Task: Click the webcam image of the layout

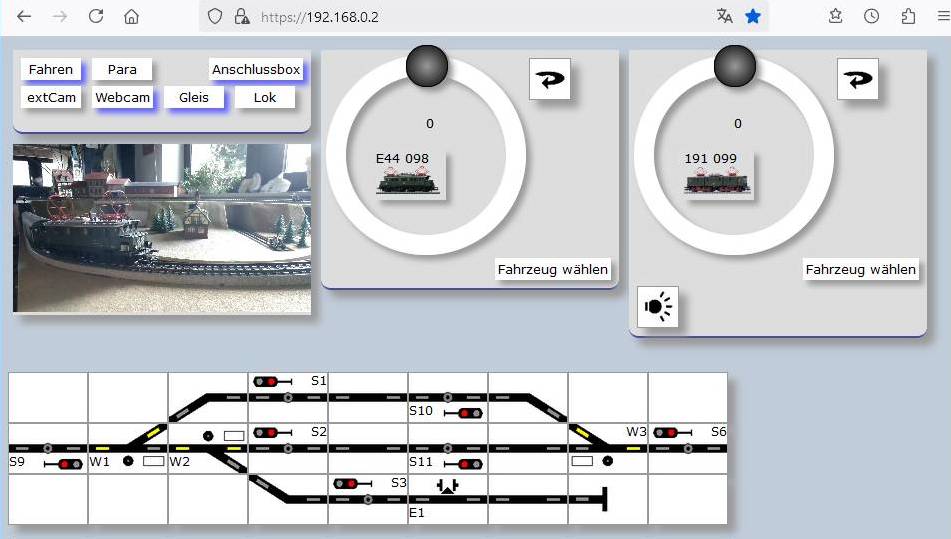Action: (162, 228)
